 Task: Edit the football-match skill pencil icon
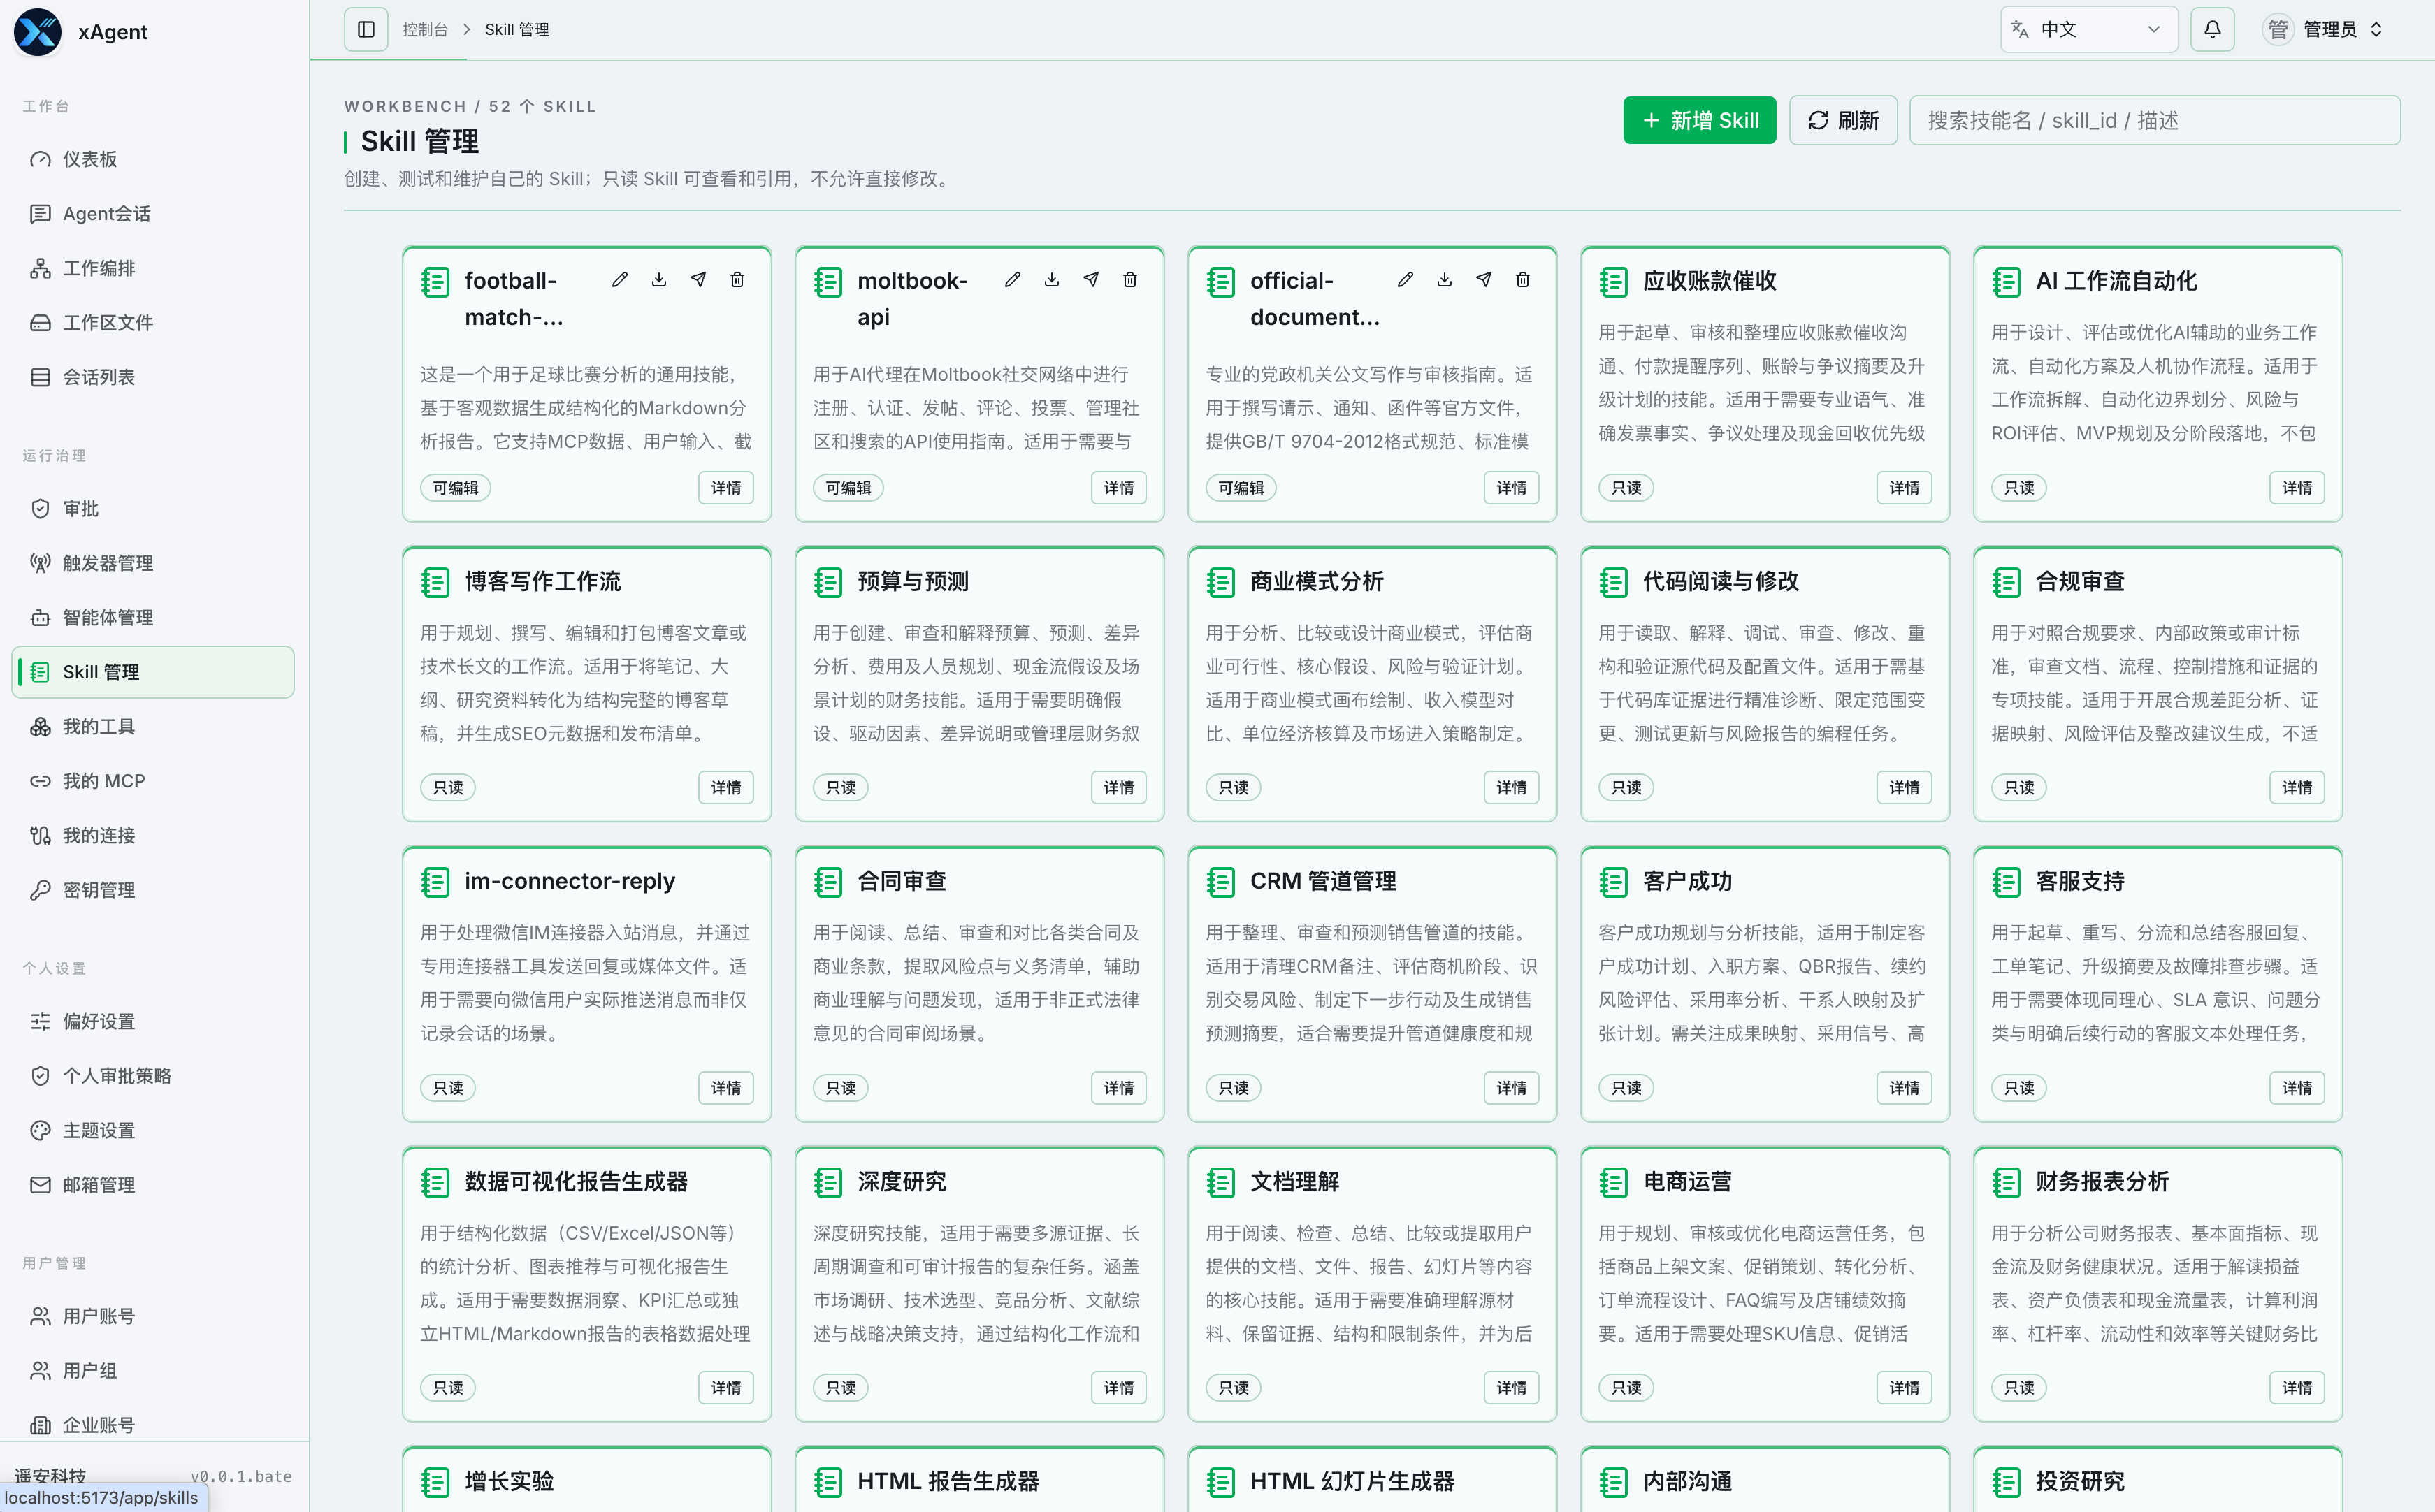[x=620, y=280]
